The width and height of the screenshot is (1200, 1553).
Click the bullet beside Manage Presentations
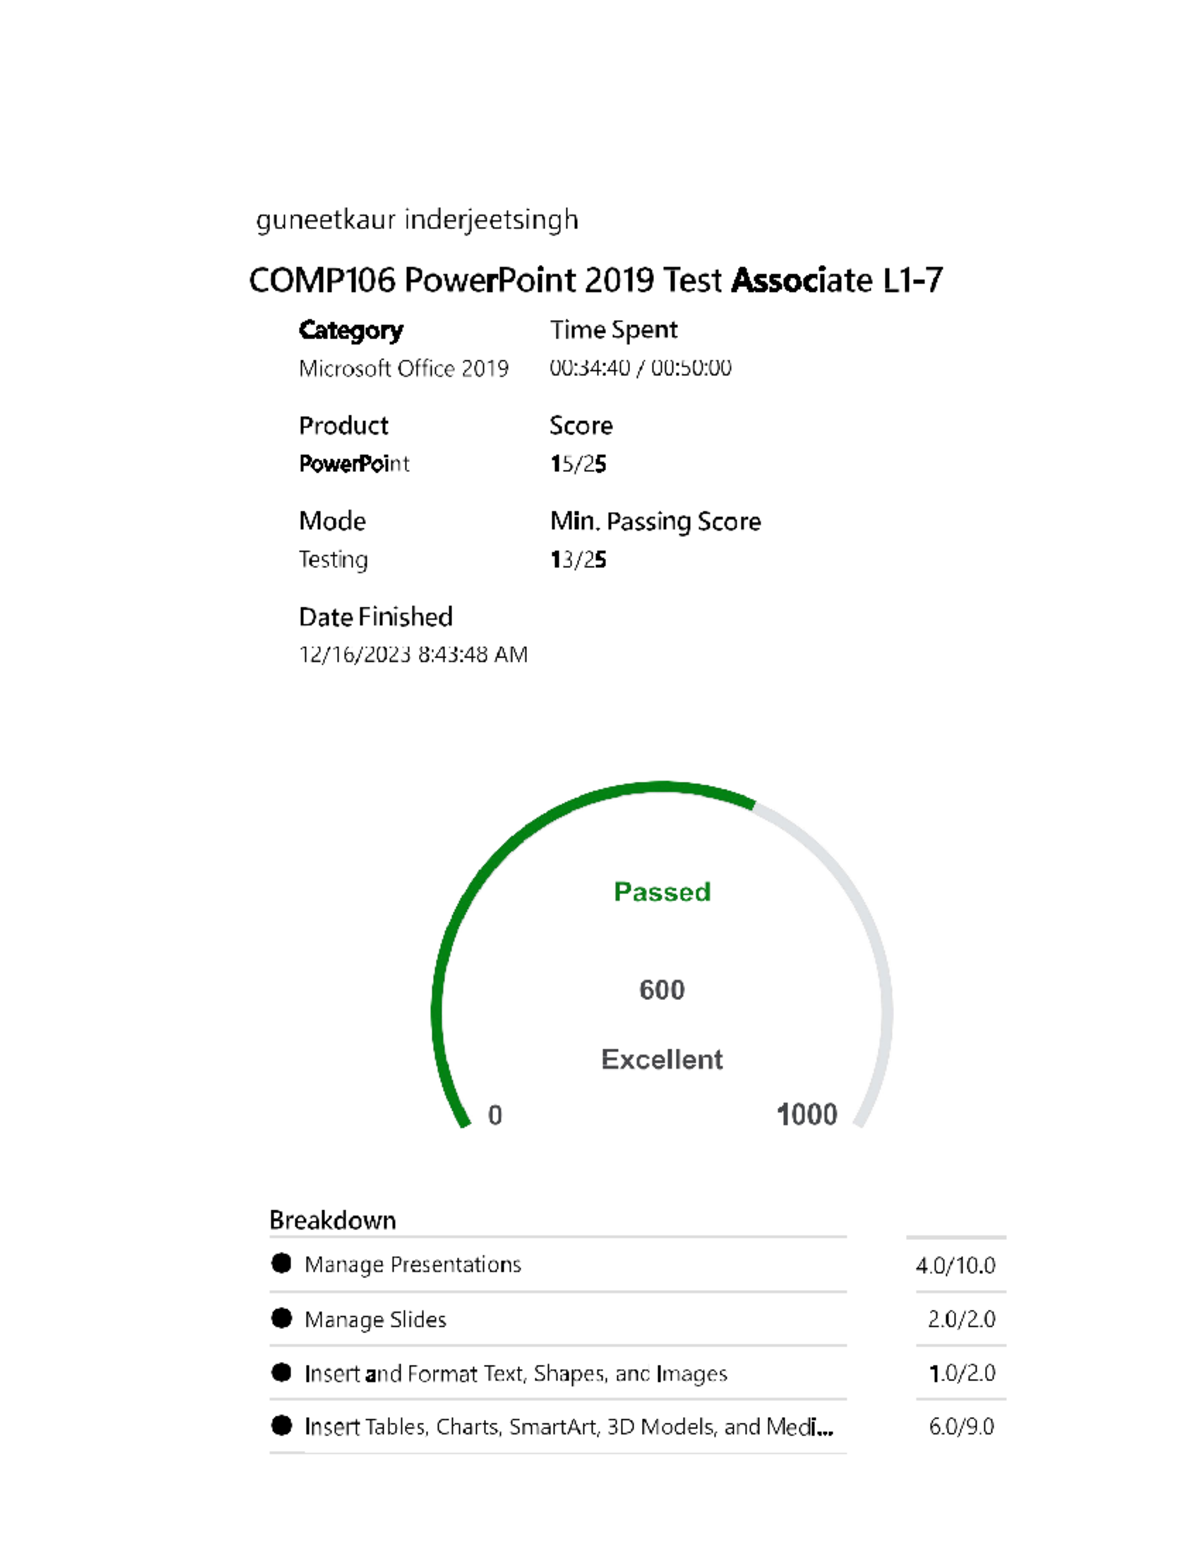click(281, 1263)
